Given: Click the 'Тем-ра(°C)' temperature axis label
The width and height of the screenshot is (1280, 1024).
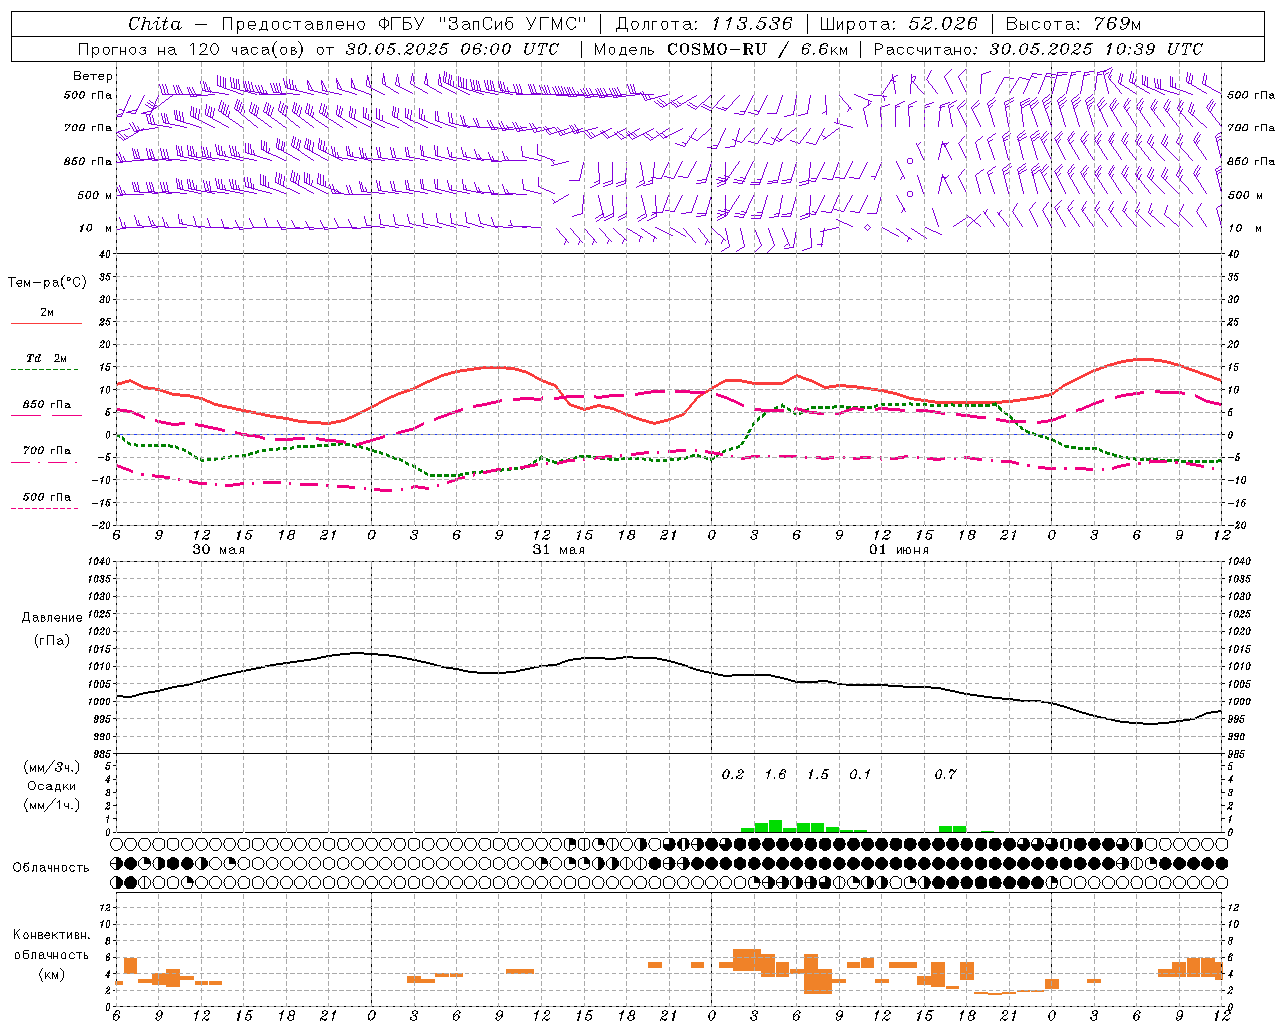Looking at the screenshot, I should [47, 283].
